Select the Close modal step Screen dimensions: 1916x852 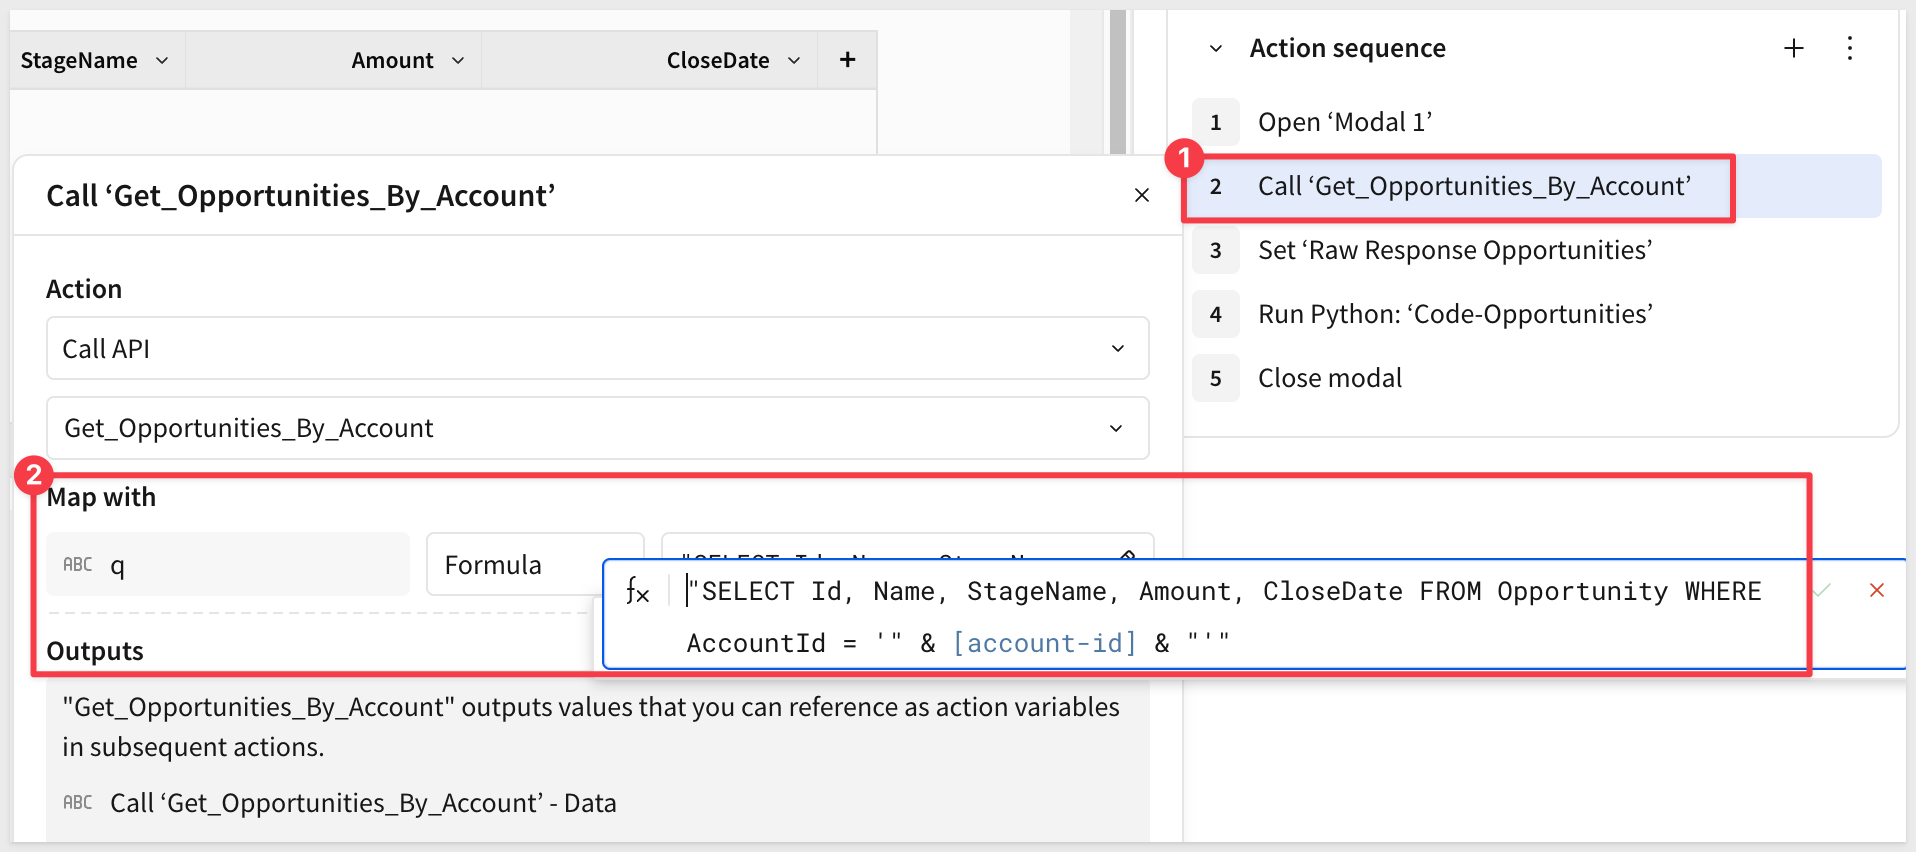click(1329, 378)
